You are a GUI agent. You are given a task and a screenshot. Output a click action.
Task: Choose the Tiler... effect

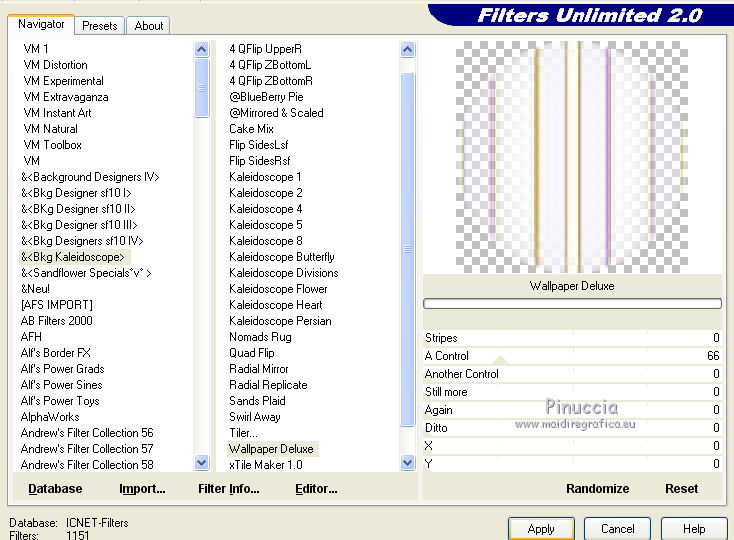pyautogui.click(x=243, y=433)
